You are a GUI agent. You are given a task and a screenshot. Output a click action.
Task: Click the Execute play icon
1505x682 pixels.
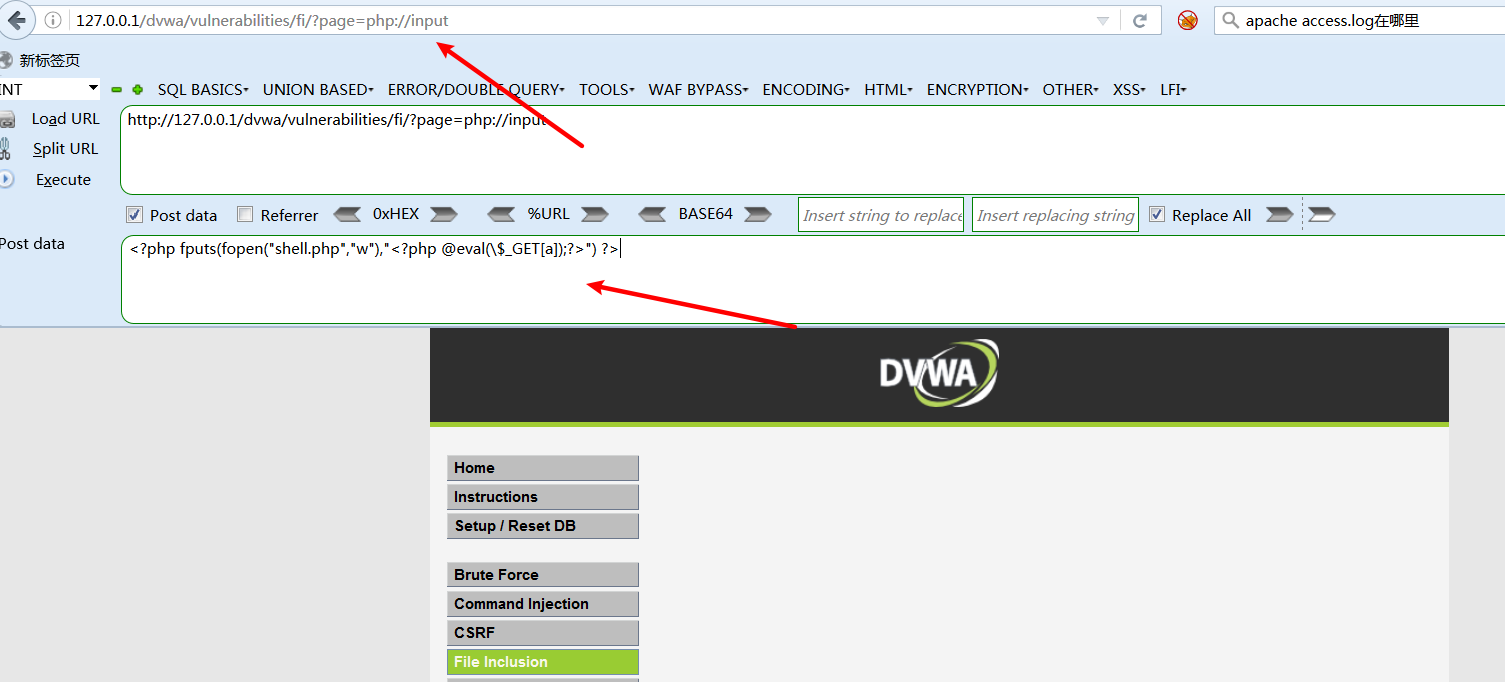coord(6,179)
